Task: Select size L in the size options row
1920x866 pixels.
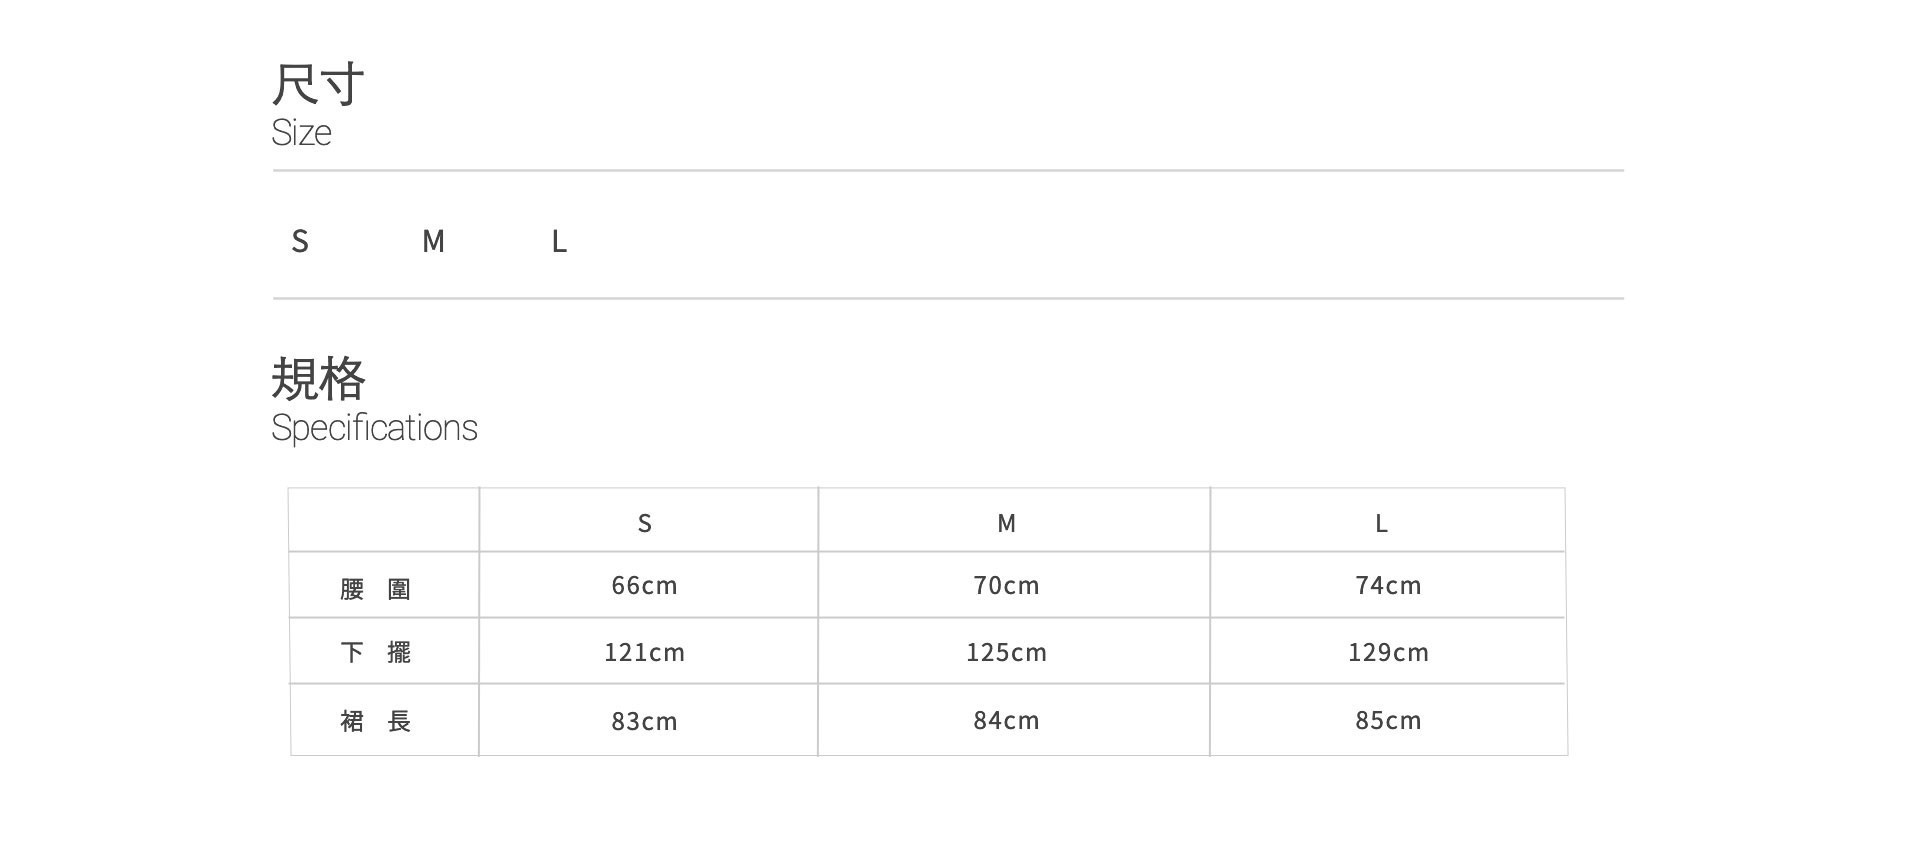Action: pyautogui.click(x=559, y=241)
